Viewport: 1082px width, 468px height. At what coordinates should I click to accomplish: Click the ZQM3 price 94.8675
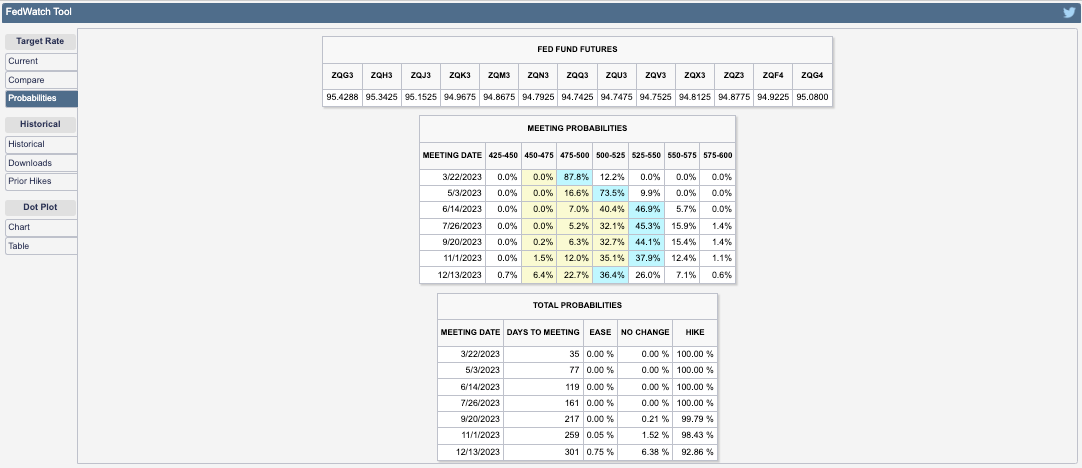pos(498,98)
